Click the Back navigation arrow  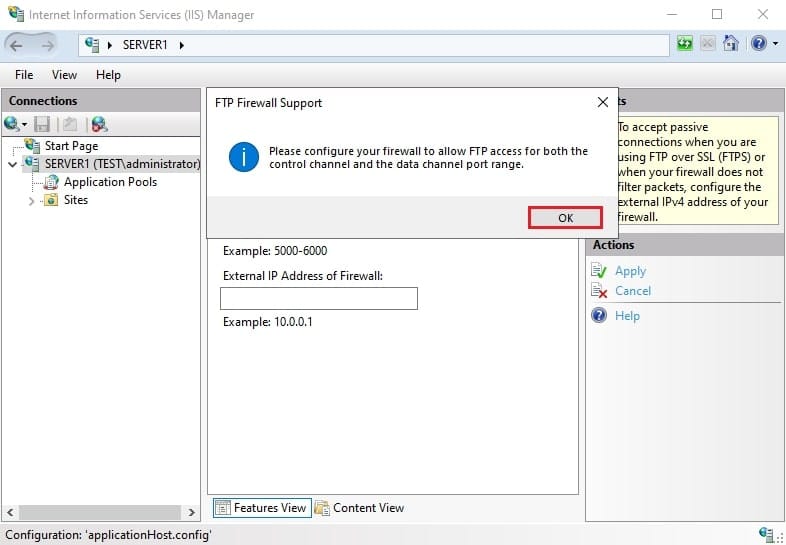pyautogui.click(x=16, y=46)
